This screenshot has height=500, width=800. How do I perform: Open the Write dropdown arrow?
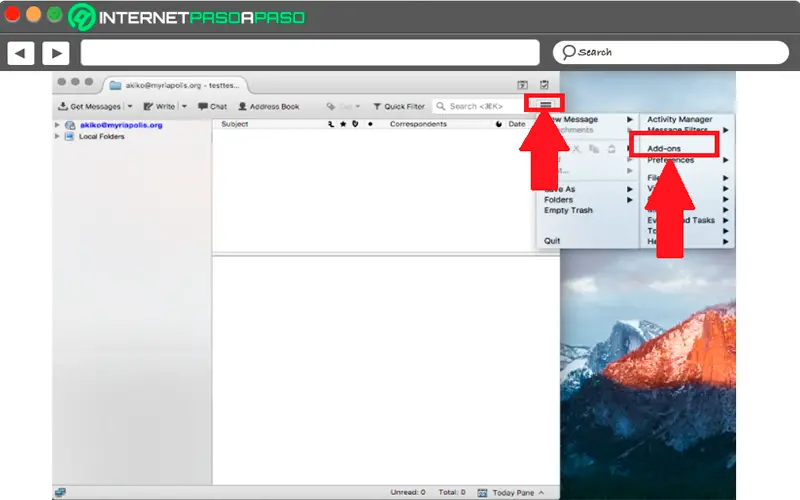click(184, 106)
